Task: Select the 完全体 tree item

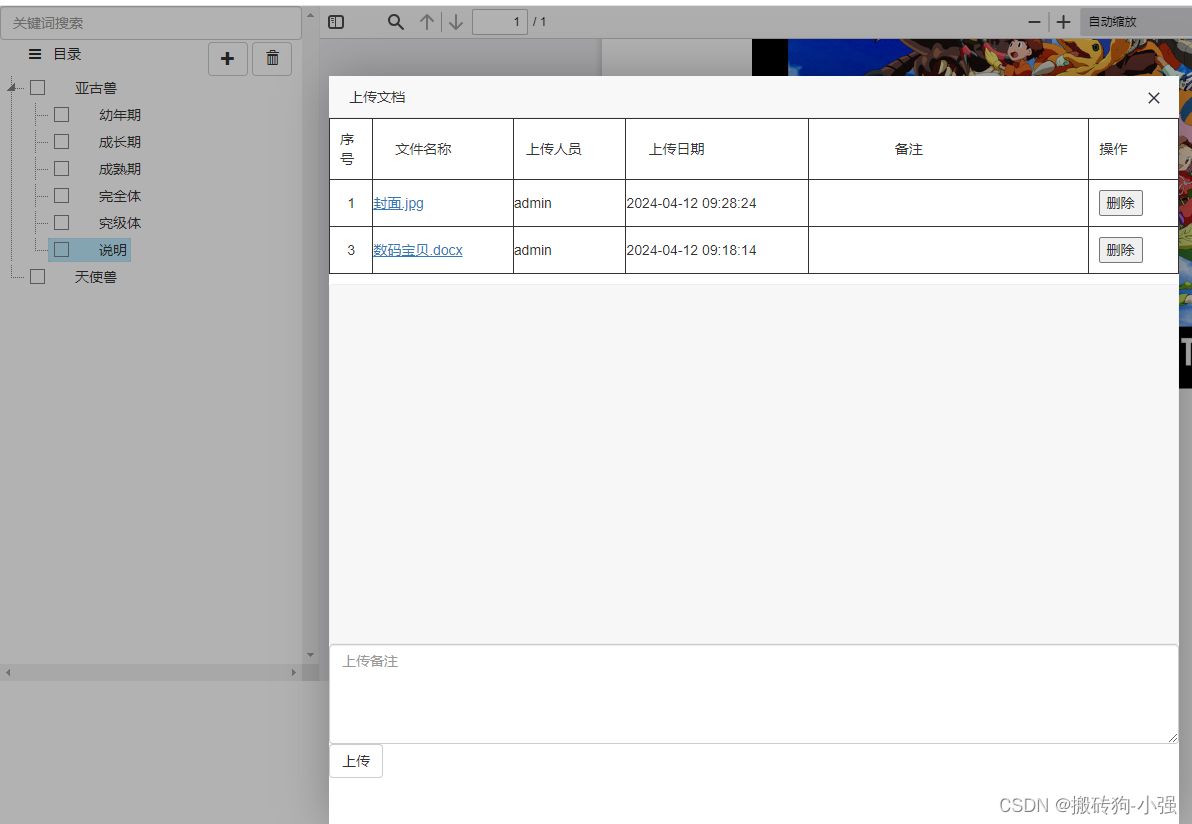Action: click(x=119, y=196)
